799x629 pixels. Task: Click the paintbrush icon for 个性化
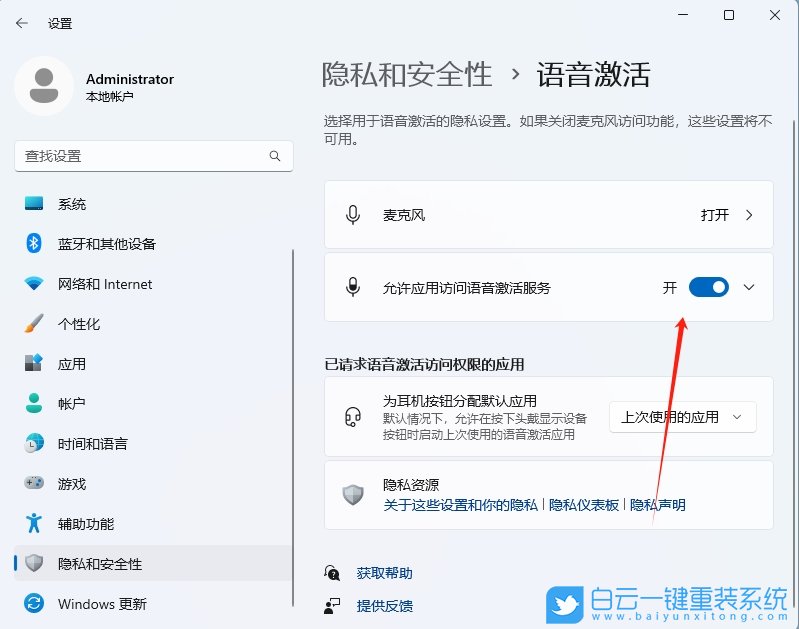(34, 323)
